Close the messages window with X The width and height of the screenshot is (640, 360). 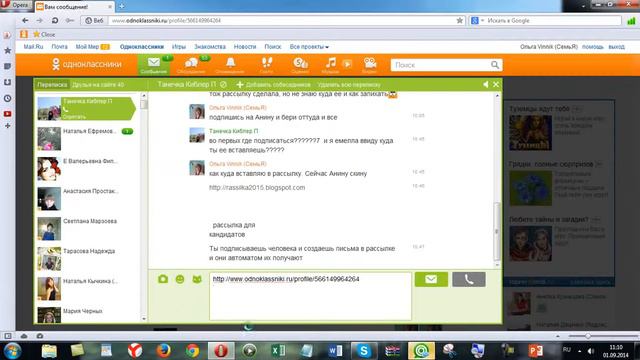click(496, 84)
